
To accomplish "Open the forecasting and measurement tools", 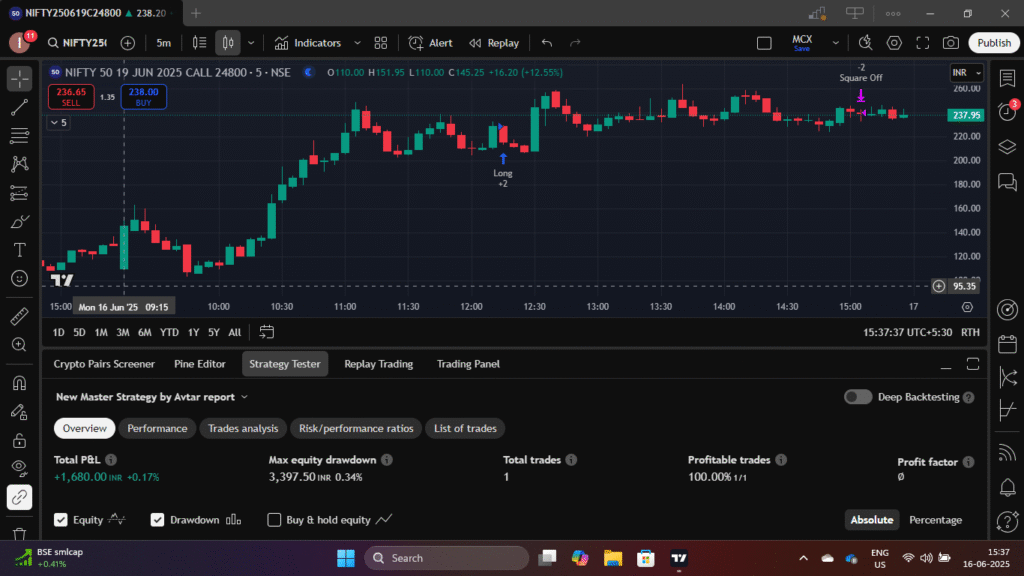I will coord(20,193).
